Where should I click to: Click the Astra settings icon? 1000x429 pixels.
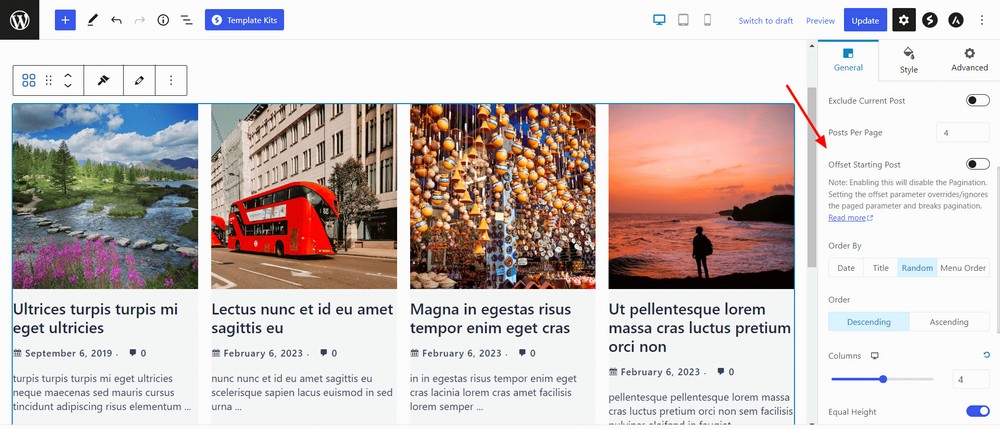click(x=956, y=20)
